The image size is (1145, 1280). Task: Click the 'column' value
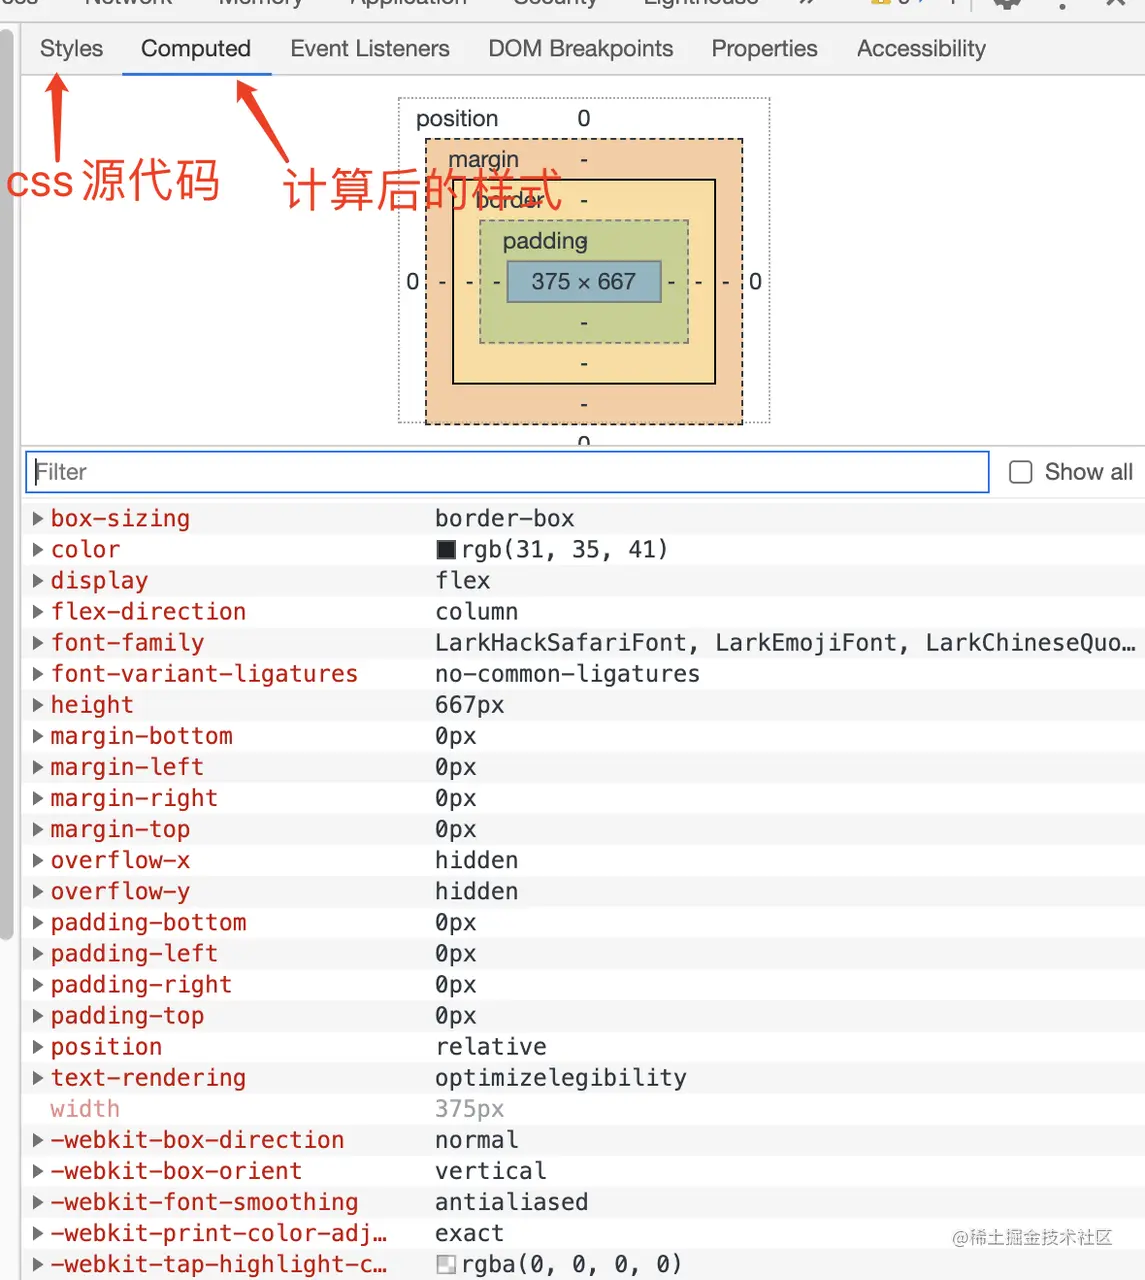[x=477, y=611]
